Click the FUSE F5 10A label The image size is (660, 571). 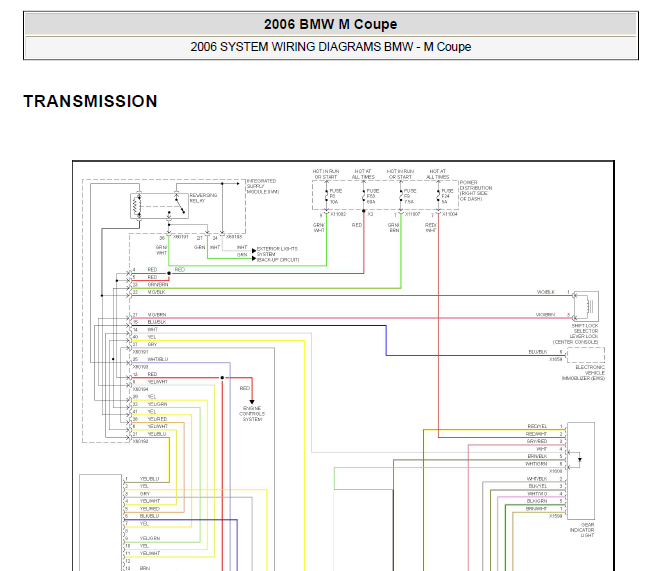click(x=335, y=197)
